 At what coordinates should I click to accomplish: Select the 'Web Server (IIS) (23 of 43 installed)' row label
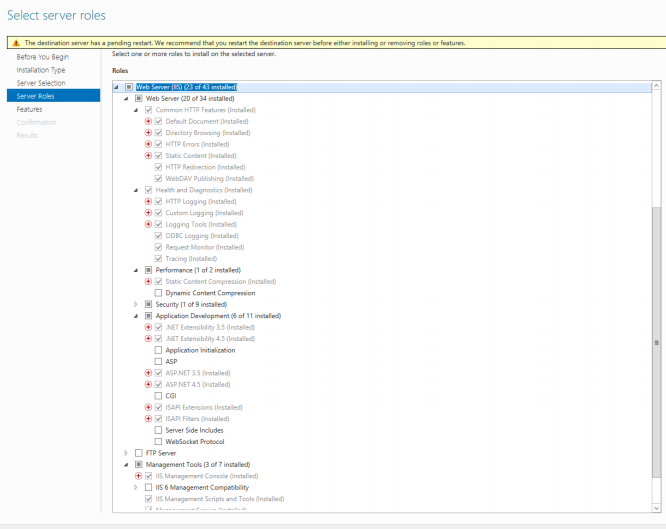186,87
